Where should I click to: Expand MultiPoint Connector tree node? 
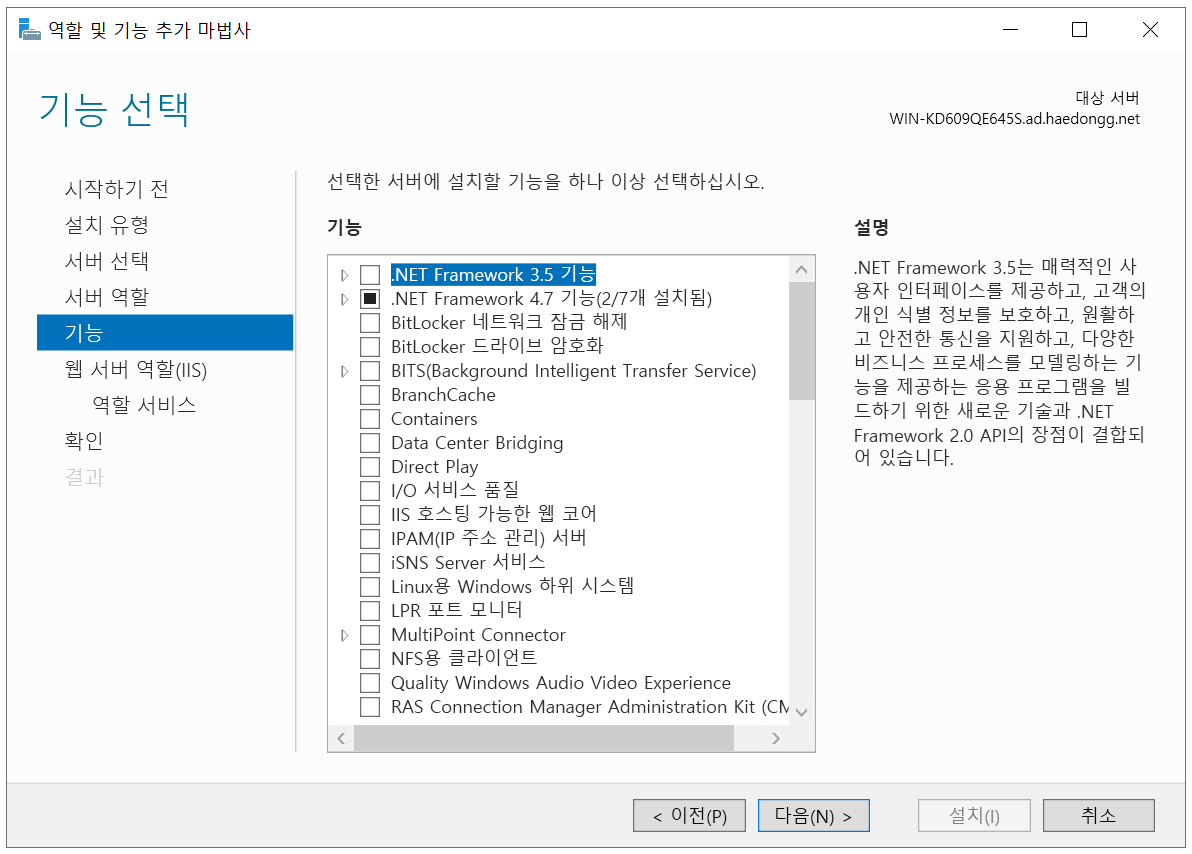pos(344,635)
